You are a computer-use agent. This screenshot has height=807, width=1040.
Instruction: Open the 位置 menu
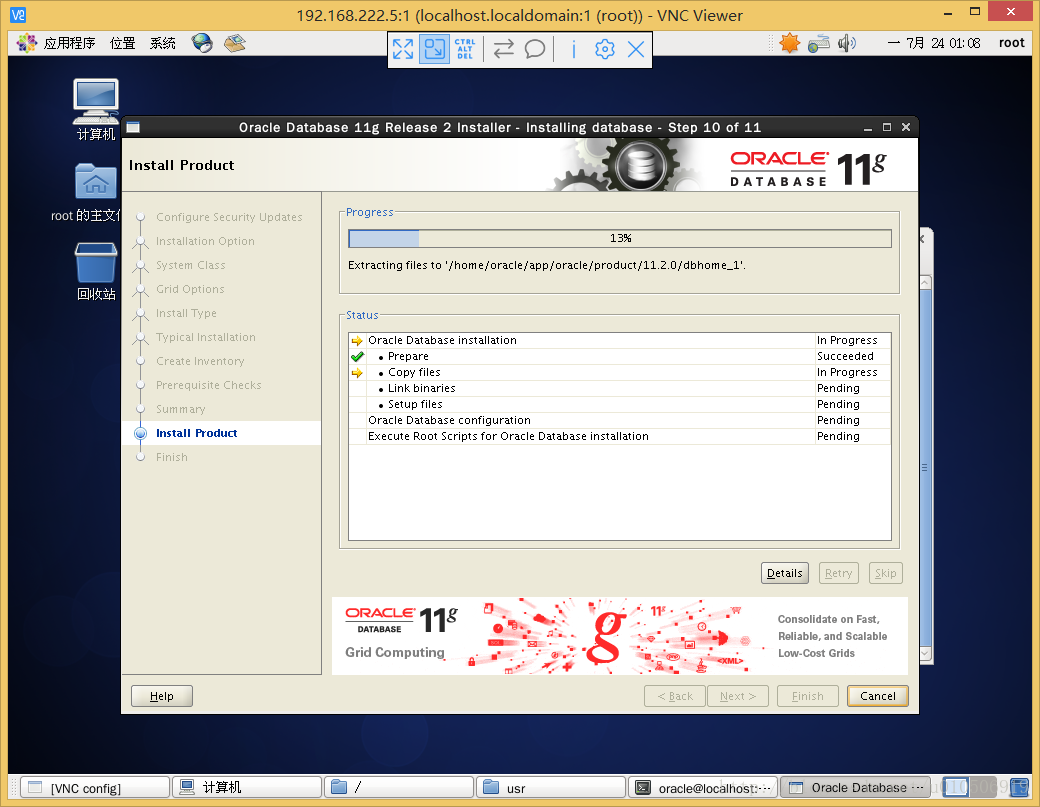coord(122,43)
